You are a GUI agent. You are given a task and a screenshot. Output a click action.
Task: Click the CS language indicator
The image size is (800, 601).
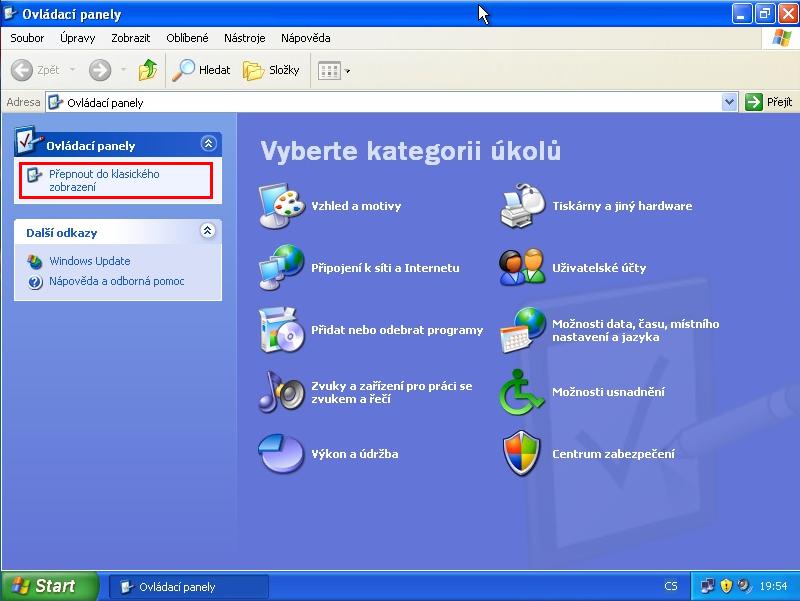click(x=671, y=586)
